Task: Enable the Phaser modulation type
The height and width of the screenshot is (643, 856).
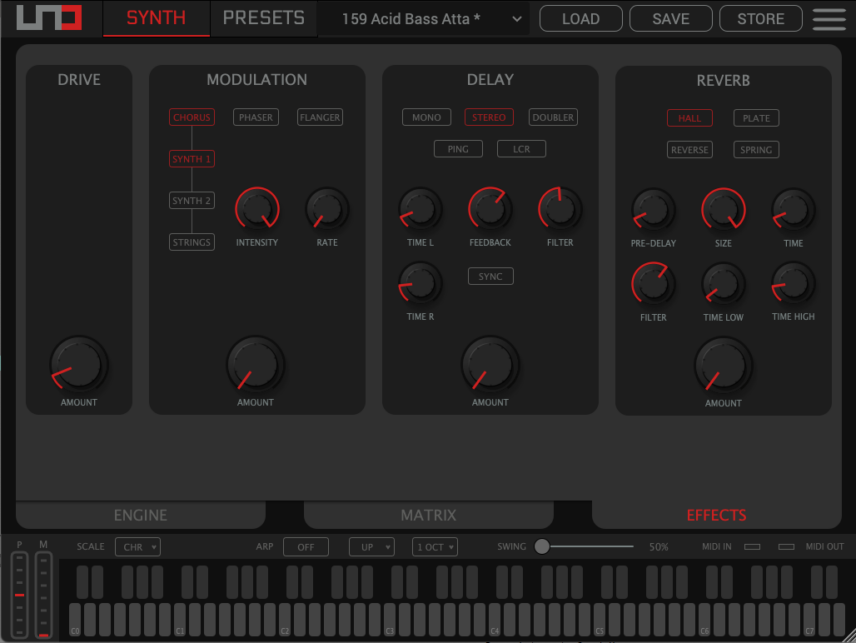Action: [256, 117]
